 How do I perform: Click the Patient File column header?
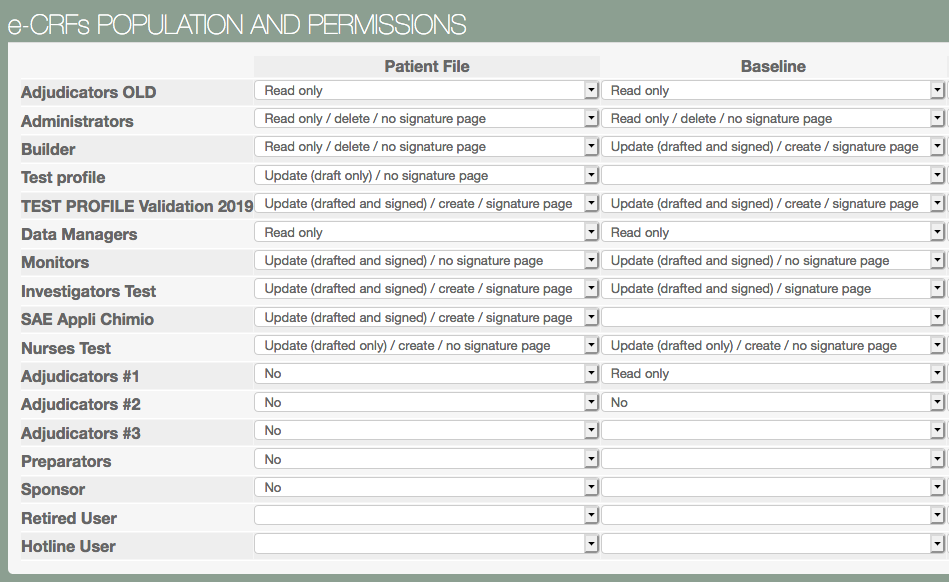pos(427,66)
